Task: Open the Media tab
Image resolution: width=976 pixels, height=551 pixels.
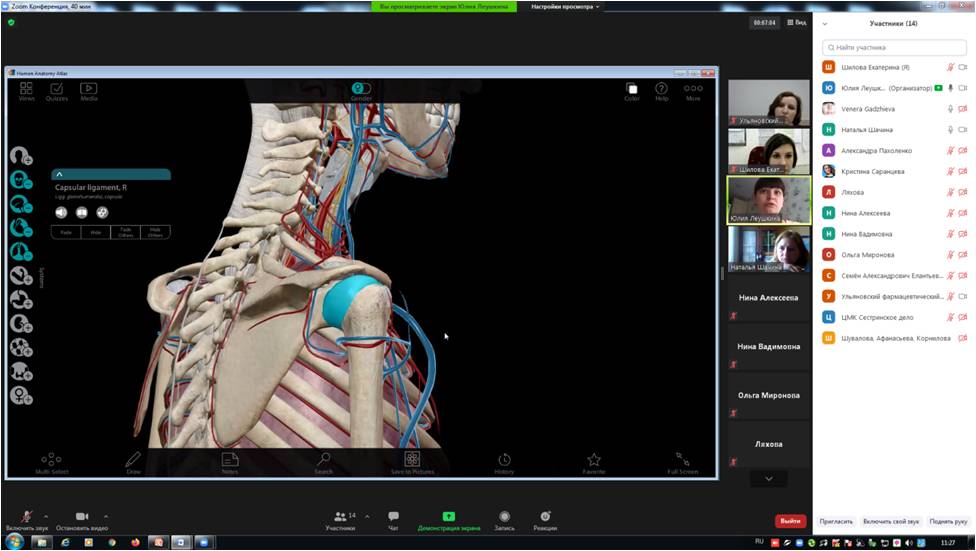Action: click(89, 91)
